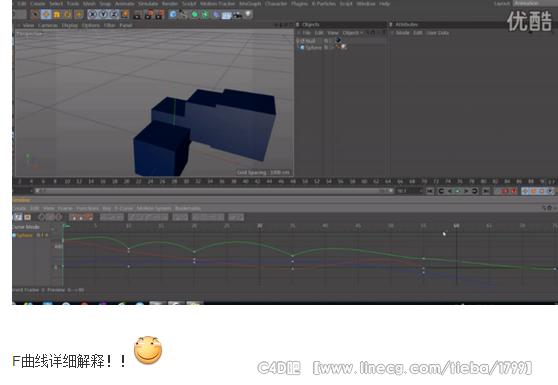Image resolution: width=558 pixels, height=385 pixels.
Task: Expand the Null object in Objects panel
Action: coord(299,41)
